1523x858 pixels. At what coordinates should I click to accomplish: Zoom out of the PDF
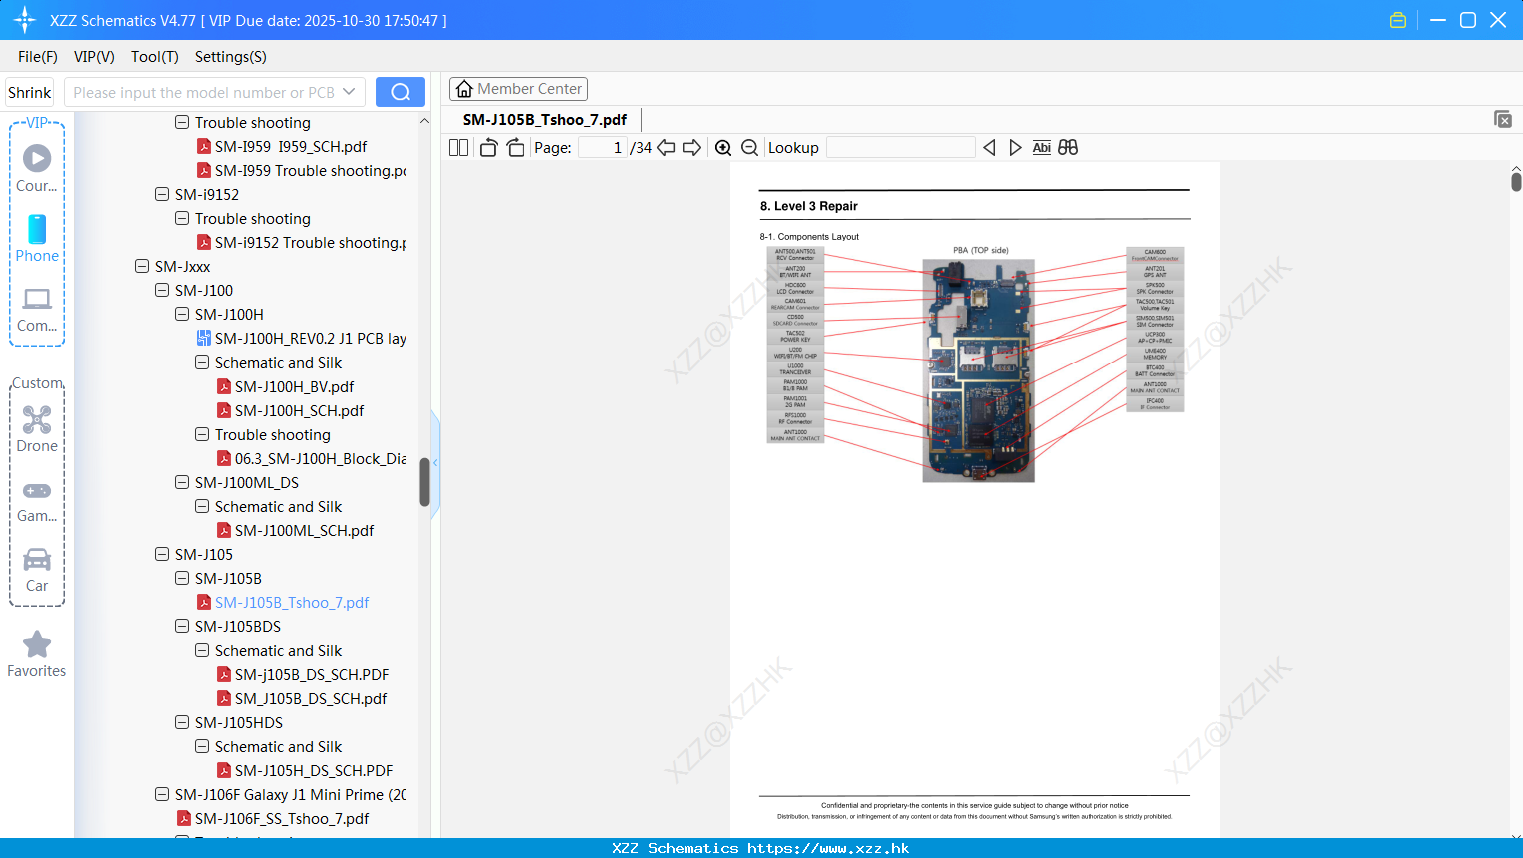coord(750,148)
